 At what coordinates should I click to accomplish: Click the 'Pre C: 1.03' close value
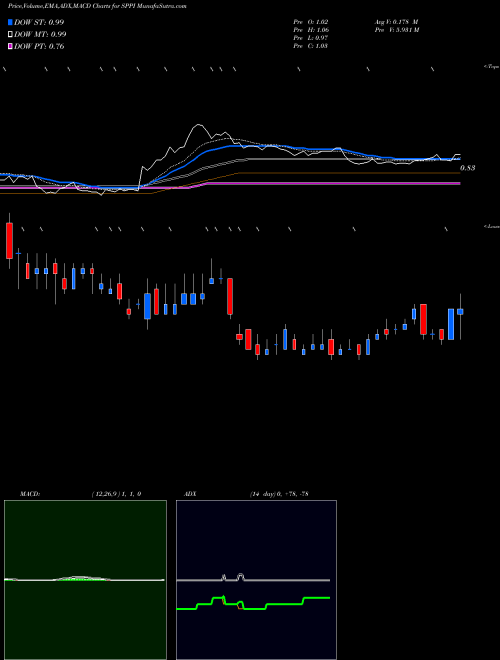(311, 46)
